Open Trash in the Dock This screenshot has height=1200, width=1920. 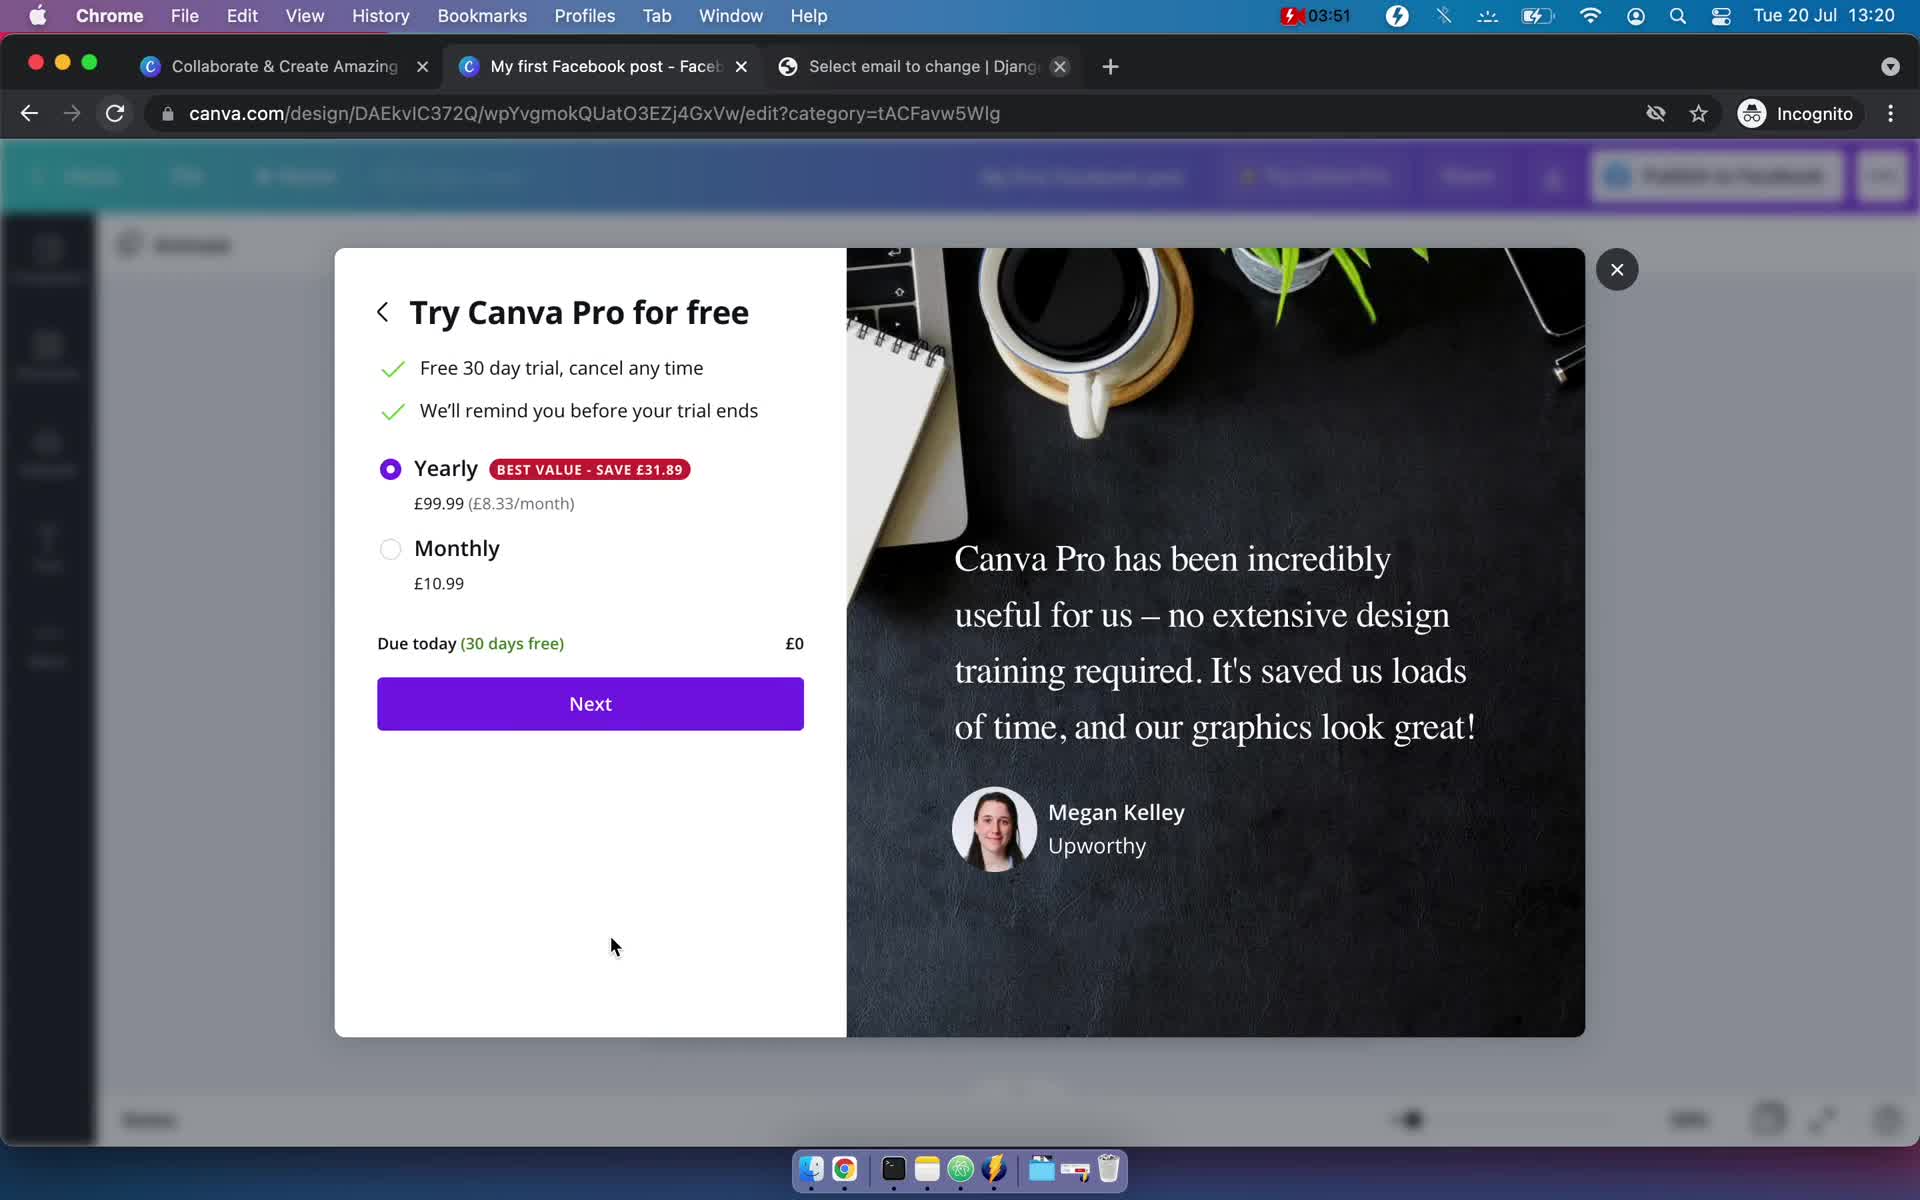click(x=1108, y=1169)
